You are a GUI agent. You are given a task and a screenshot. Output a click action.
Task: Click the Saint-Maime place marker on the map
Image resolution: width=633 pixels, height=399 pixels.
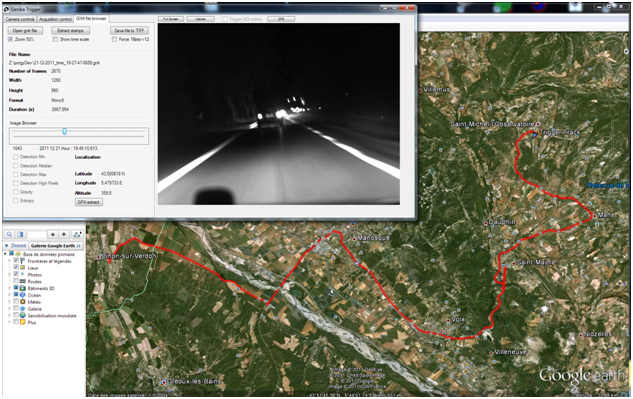pos(514,263)
